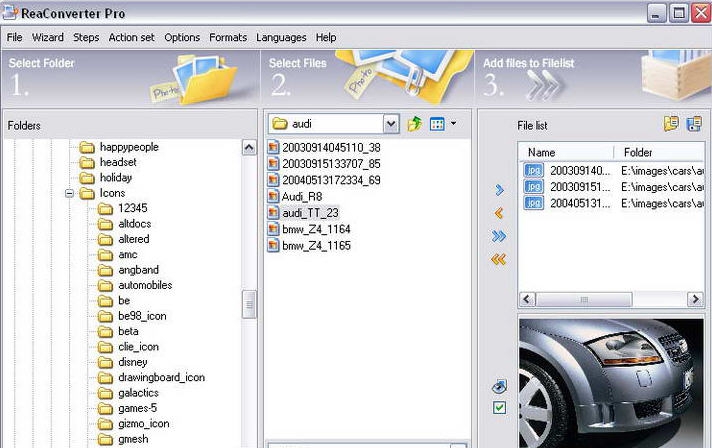Add all files with double right arrow
Viewport: 712px width, 448px height.
(x=499, y=236)
